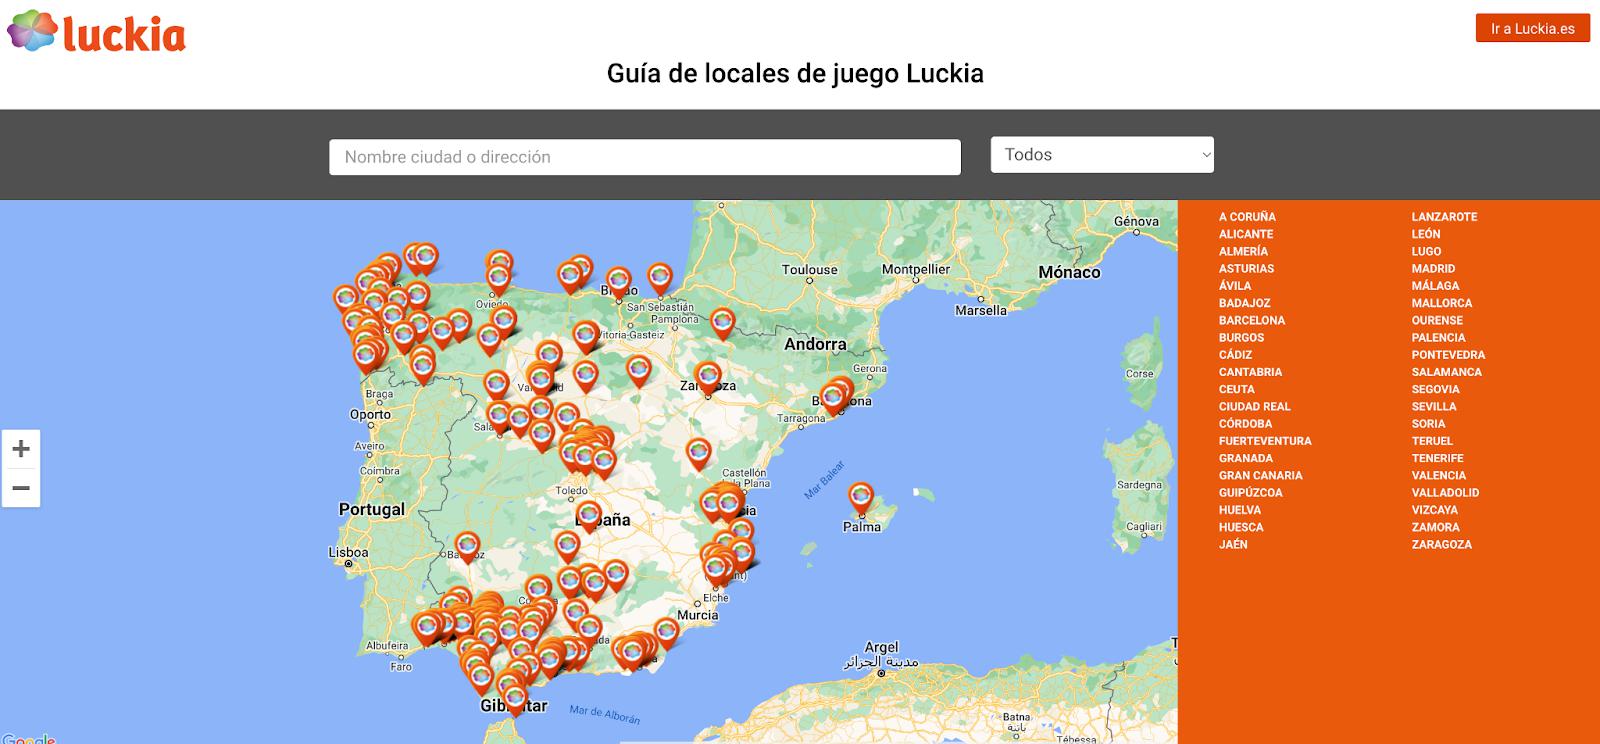Open the SEVILLA province link
The width and height of the screenshot is (1600, 744).
point(1434,406)
